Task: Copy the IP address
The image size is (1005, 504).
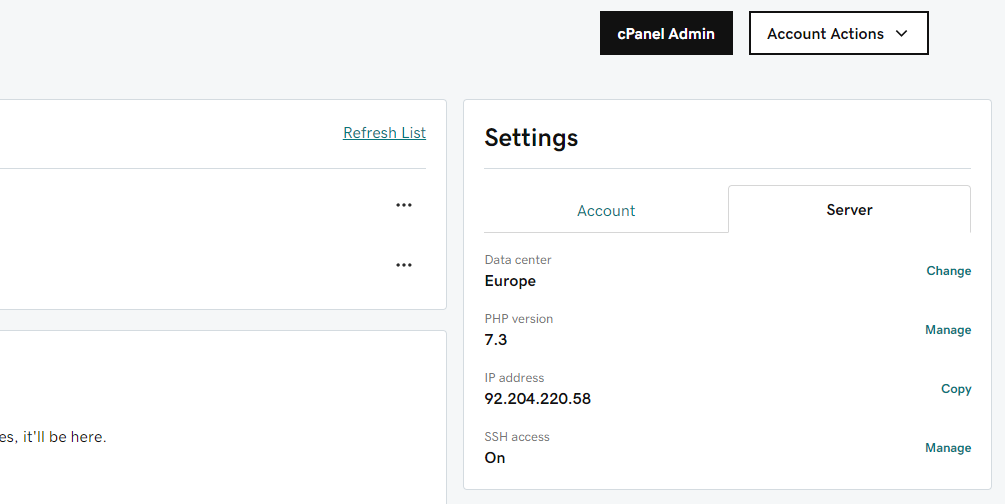Action: [956, 389]
